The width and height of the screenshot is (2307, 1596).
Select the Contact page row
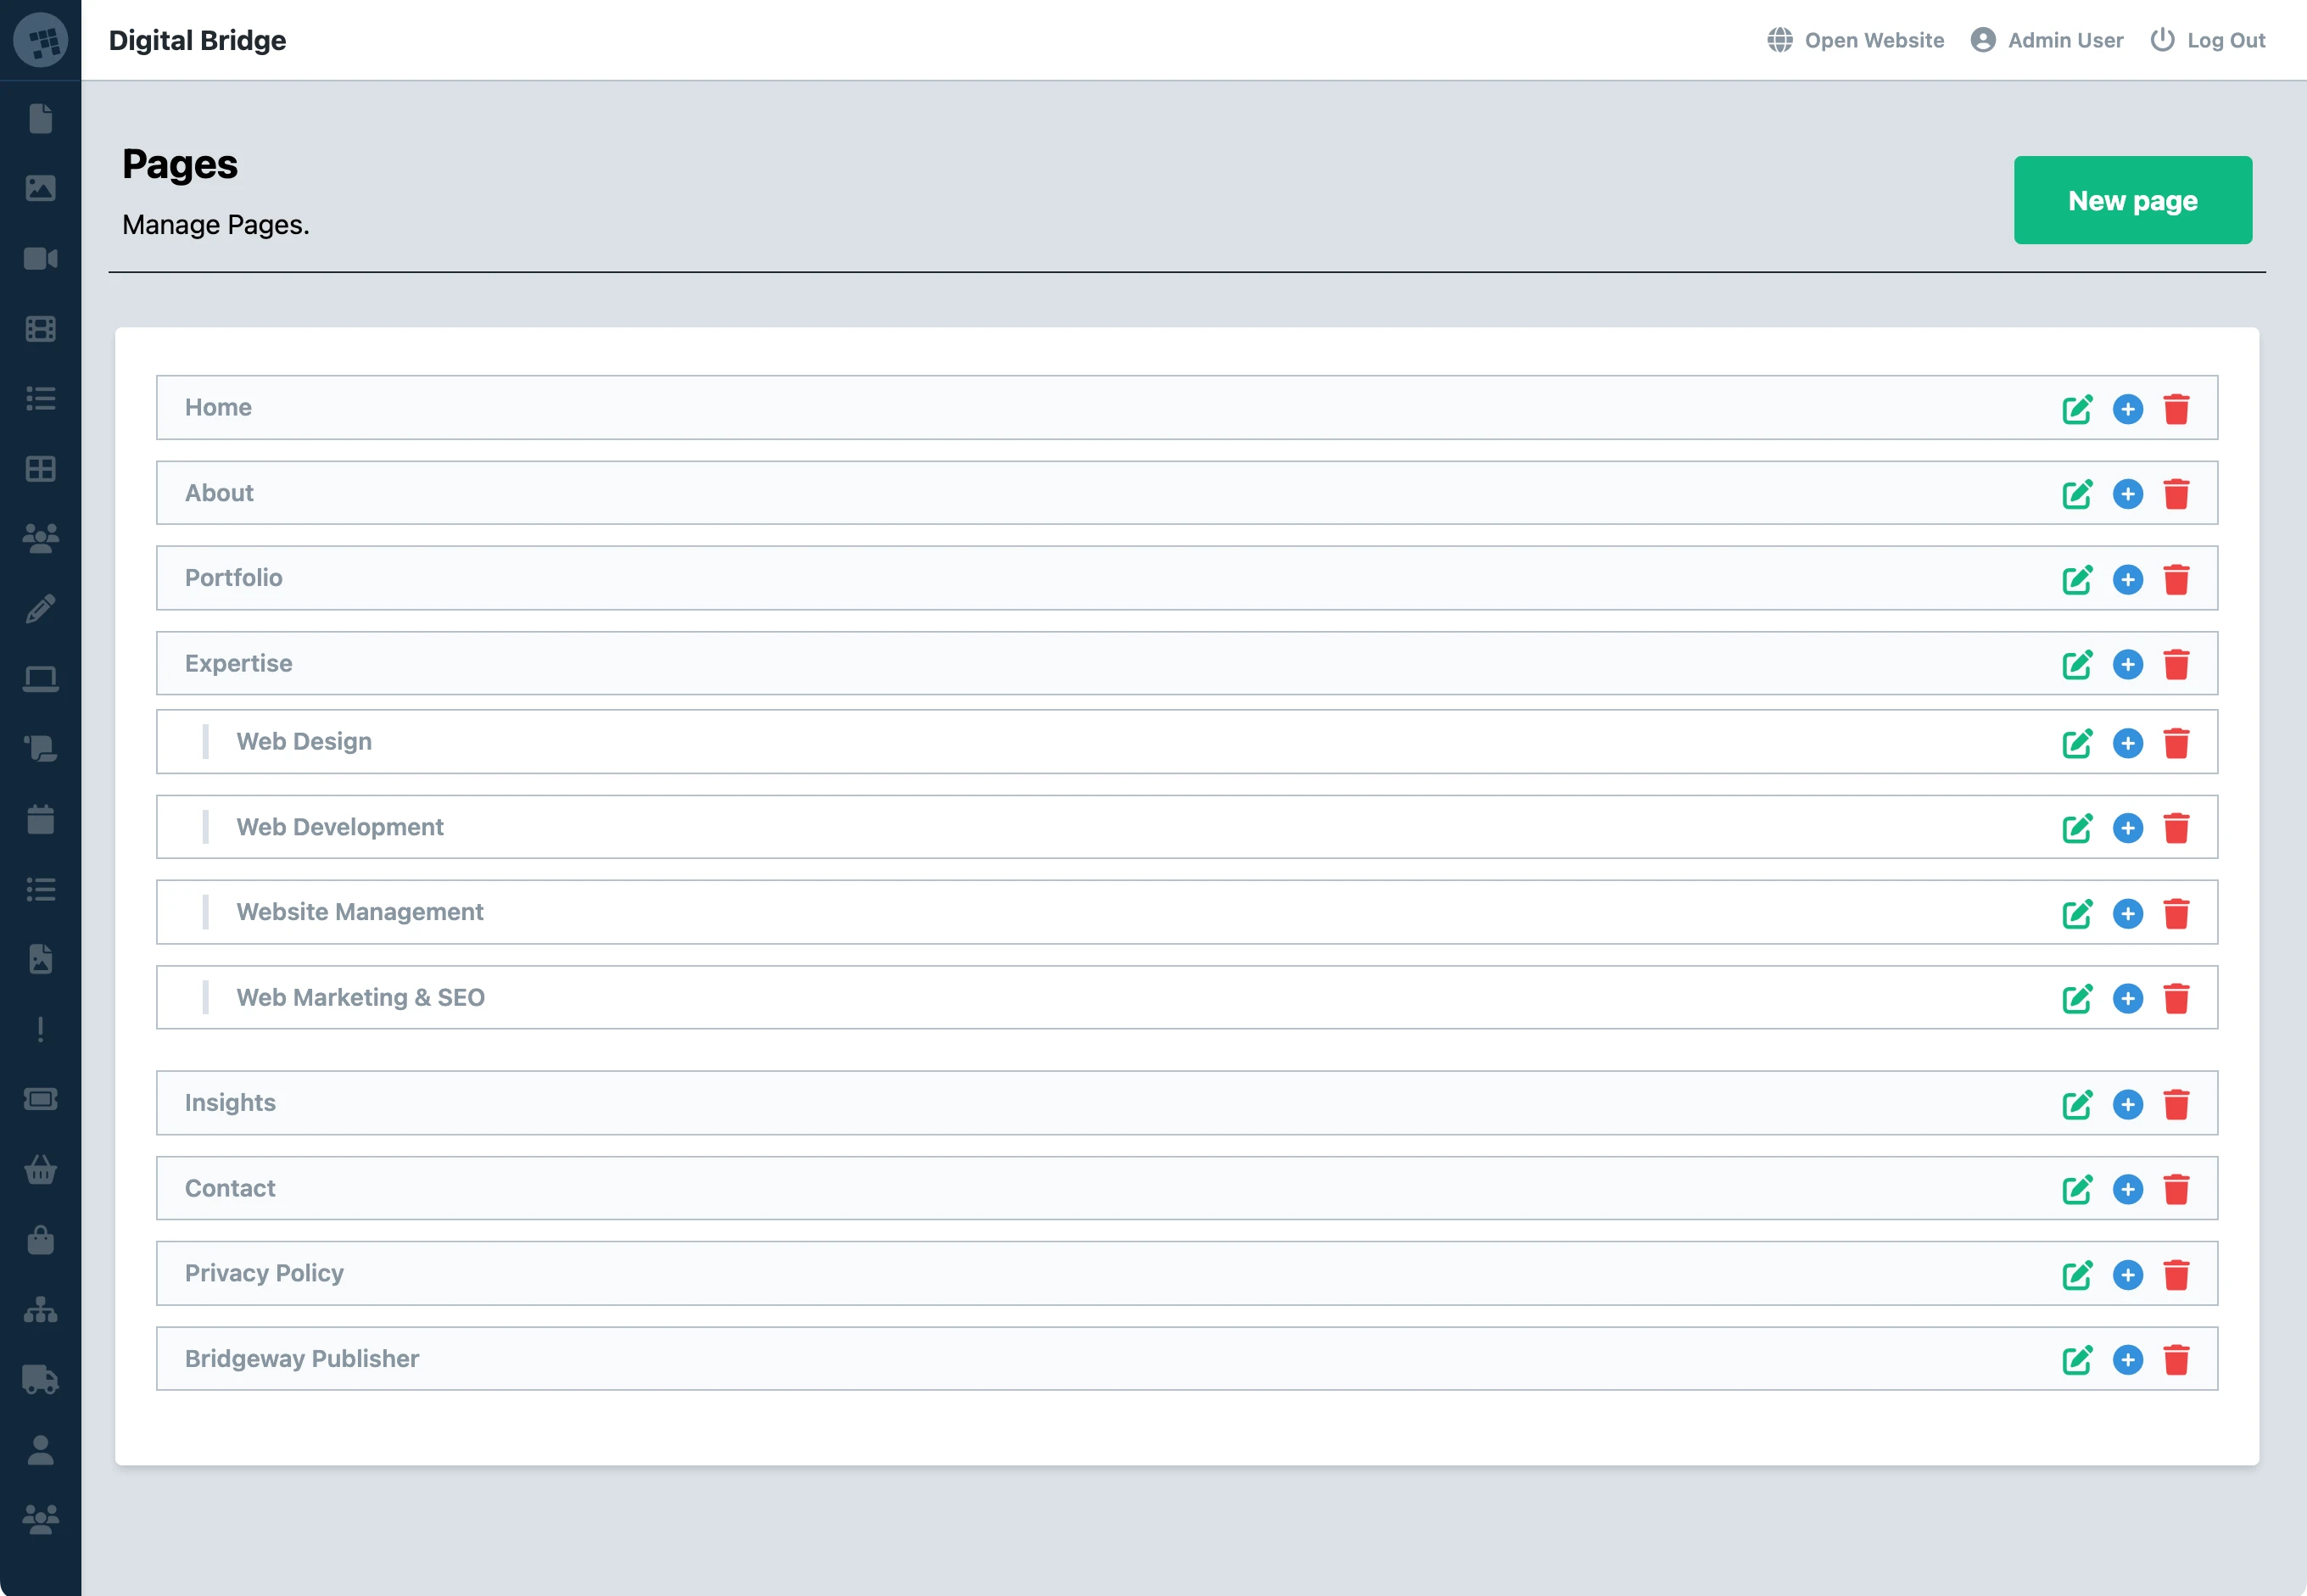click(x=1186, y=1188)
